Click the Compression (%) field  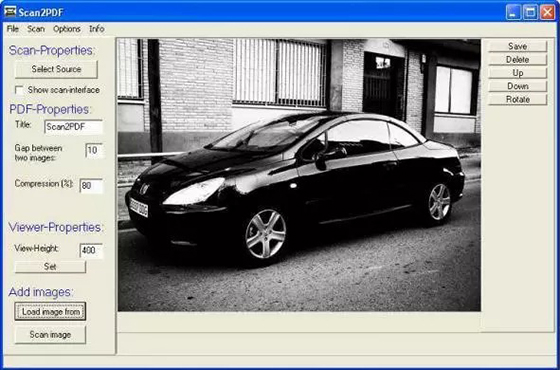coord(91,186)
